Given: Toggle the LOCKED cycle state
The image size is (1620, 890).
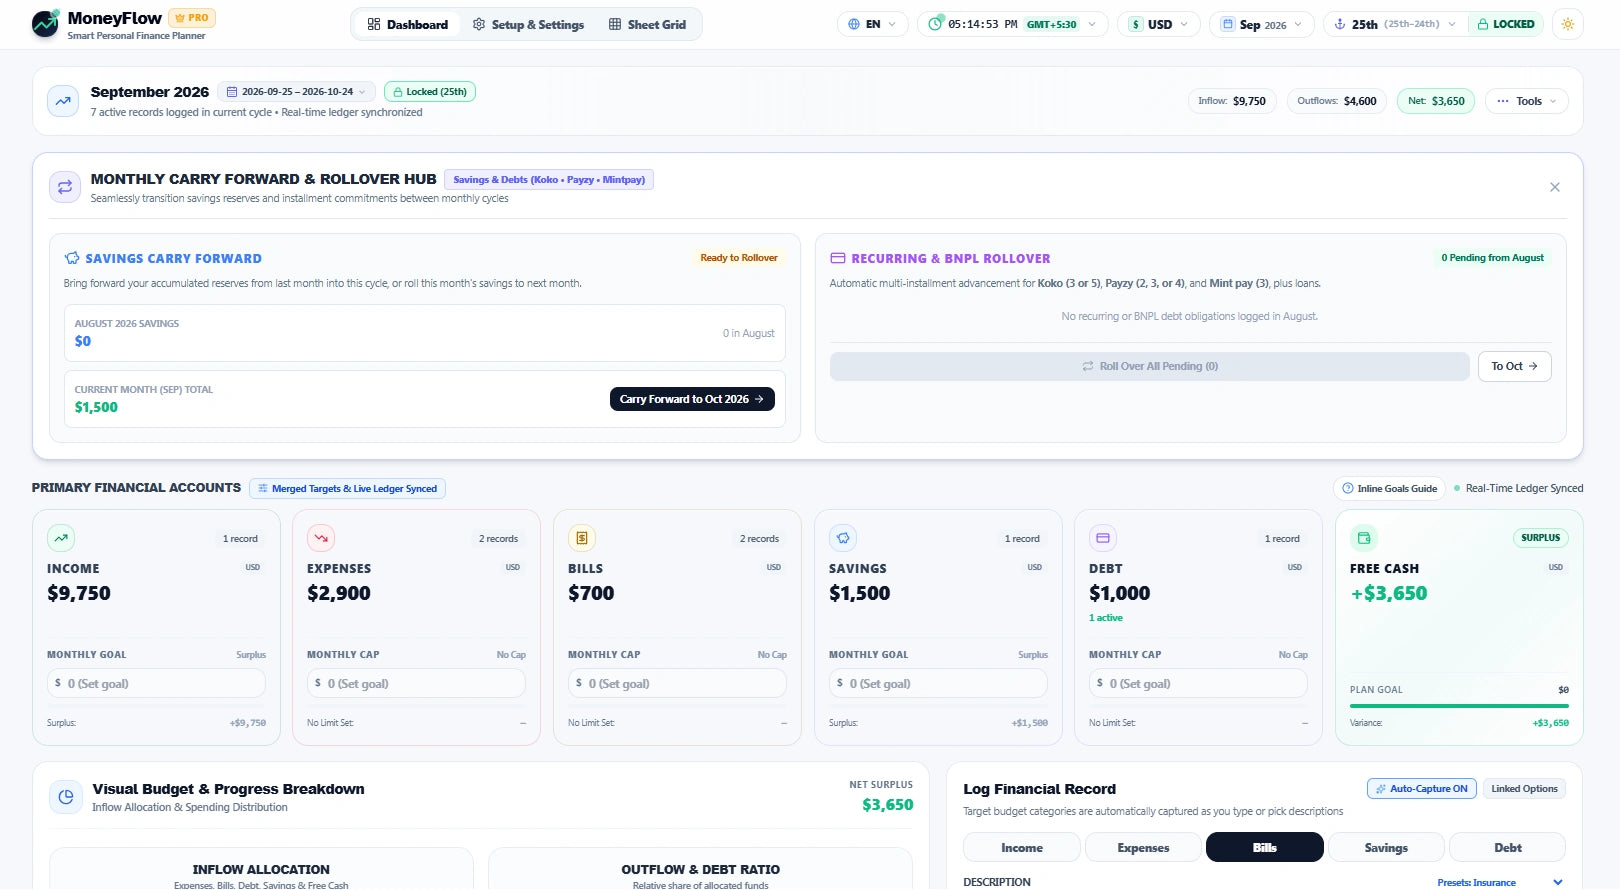Looking at the screenshot, I should point(1506,24).
